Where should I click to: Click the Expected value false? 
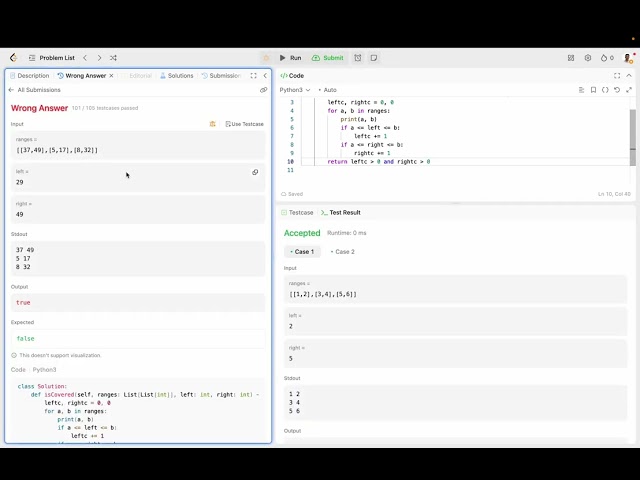(x=25, y=338)
